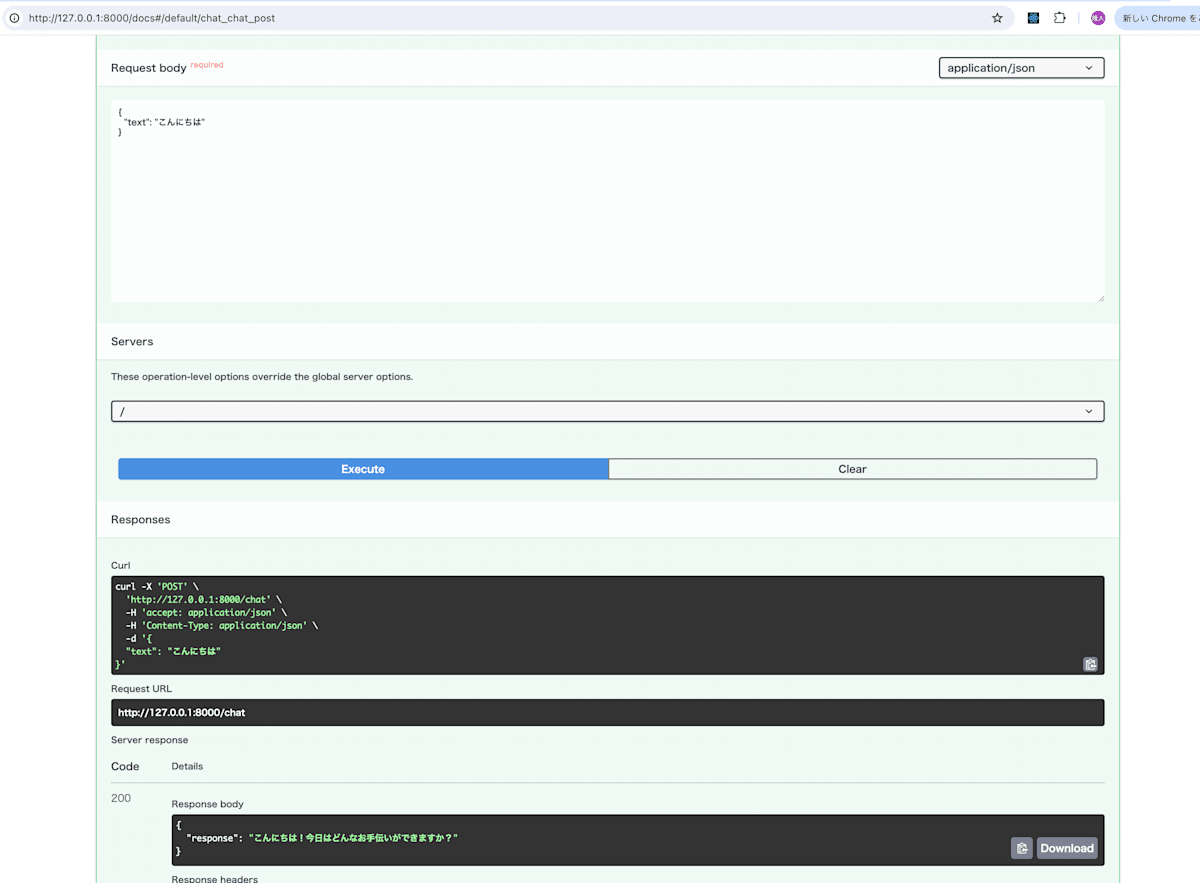Copy the curl command to clipboard
This screenshot has width=1200, height=883.
click(x=1090, y=664)
